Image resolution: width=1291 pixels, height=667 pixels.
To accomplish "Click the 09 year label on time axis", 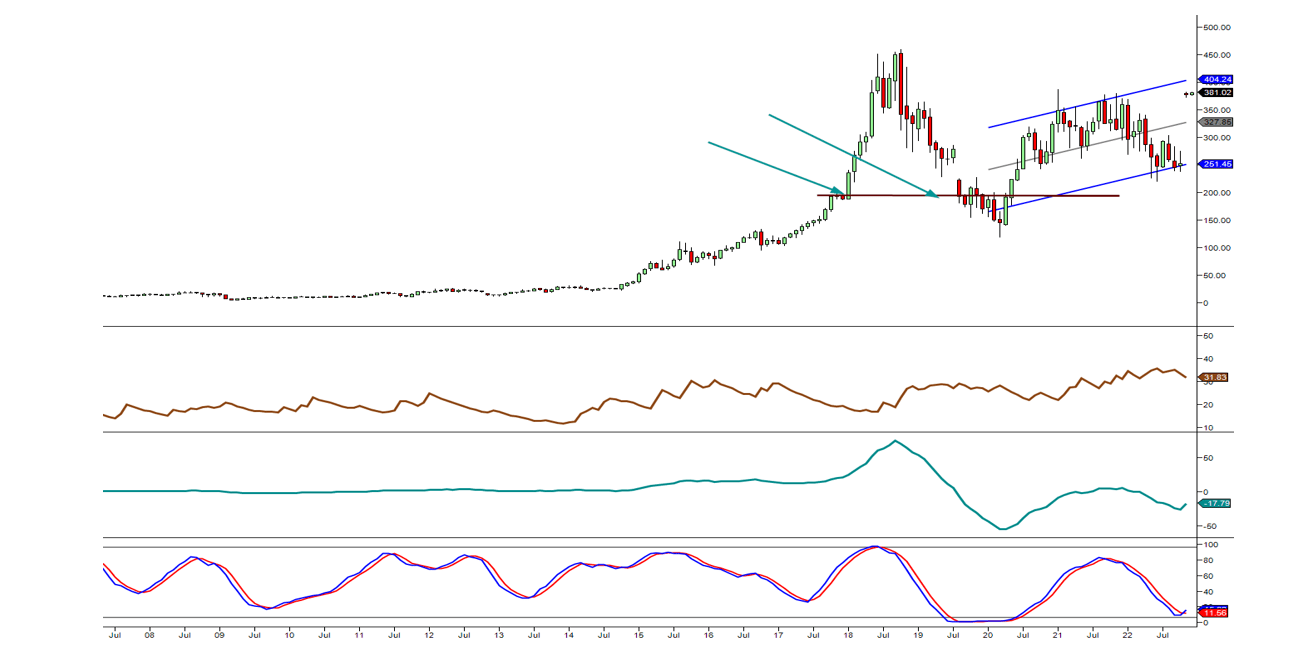I will point(219,634).
